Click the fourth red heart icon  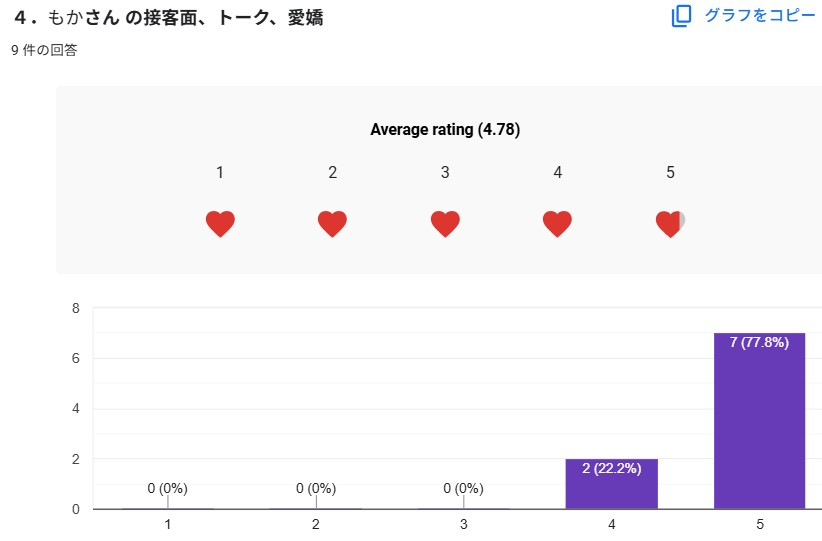pos(557,224)
